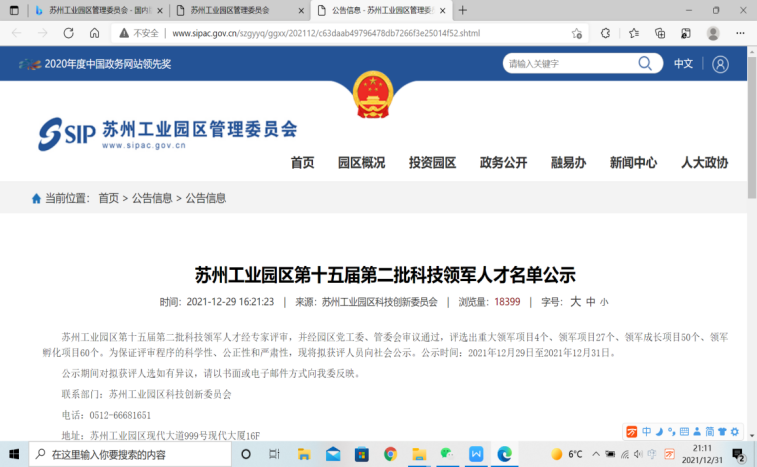Open browser Collections panel
This screenshot has width=757, height=467.
tap(660, 33)
